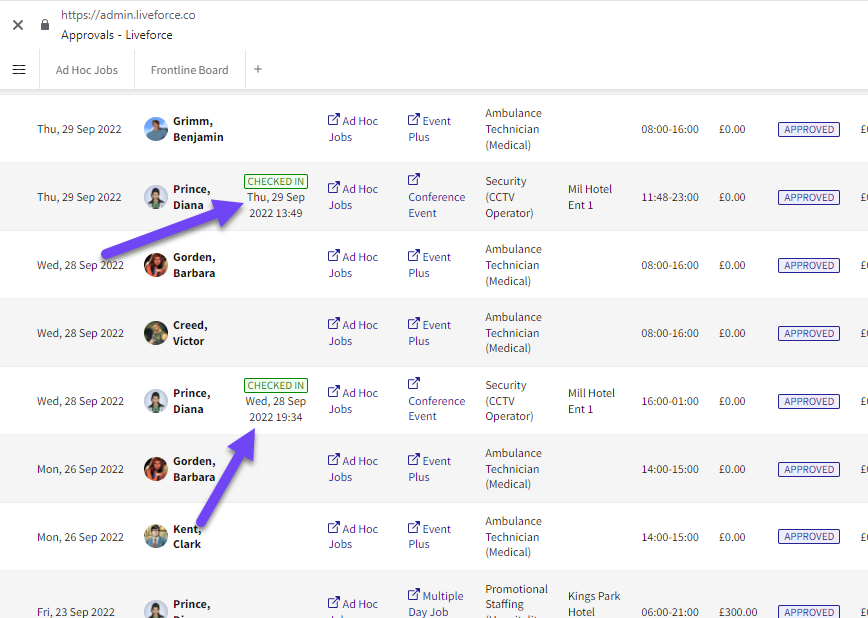Select name Creed, Victor
This screenshot has height=618, width=868.
coord(190,333)
